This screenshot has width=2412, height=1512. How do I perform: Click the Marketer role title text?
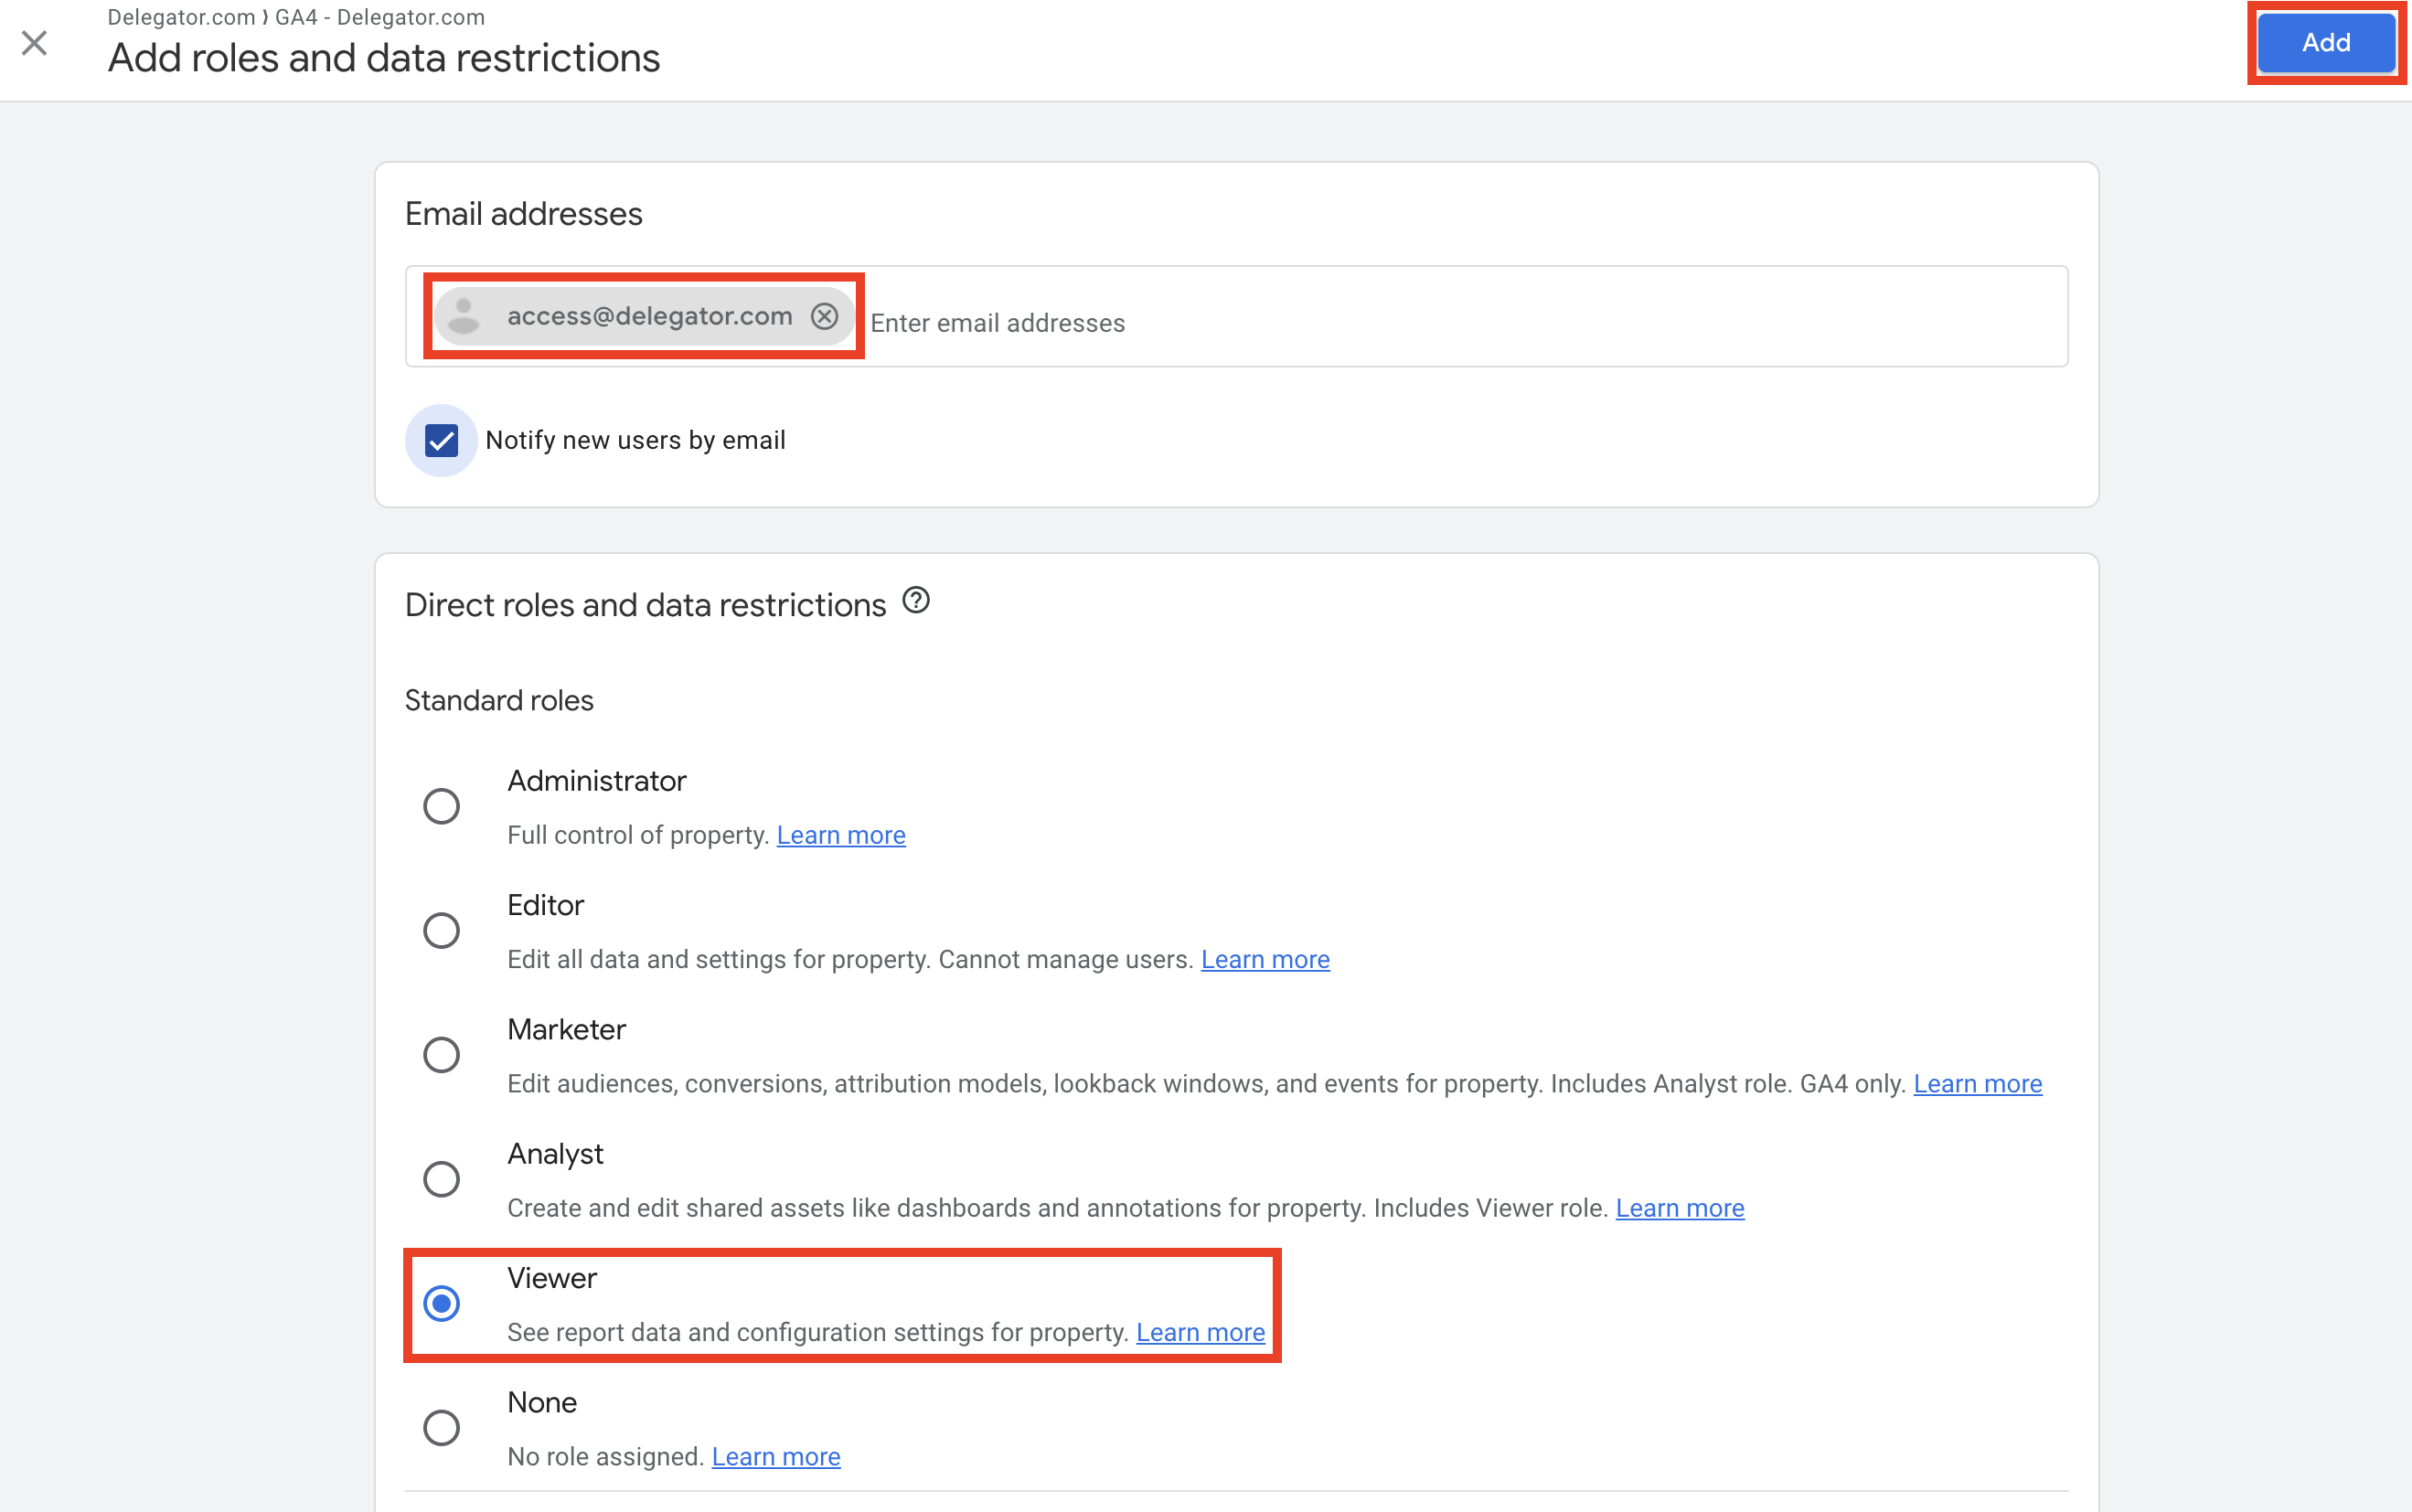pos(566,1029)
